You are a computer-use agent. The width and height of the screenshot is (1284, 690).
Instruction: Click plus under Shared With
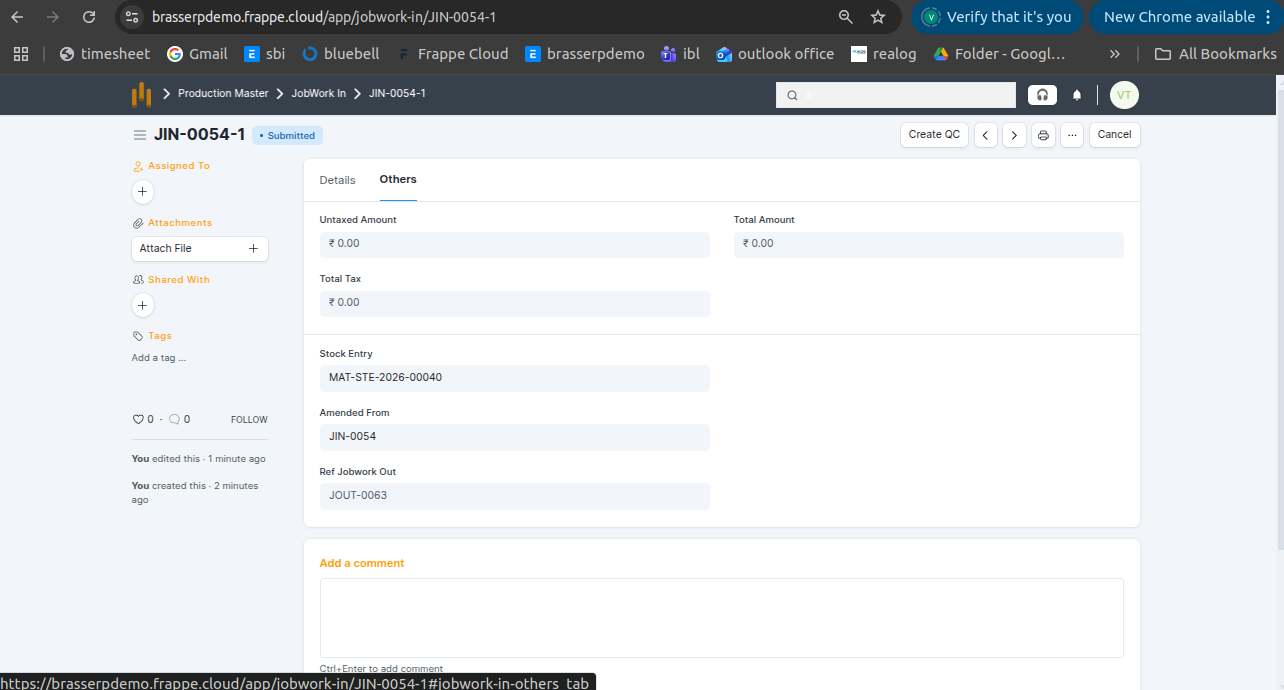coord(143,305)
